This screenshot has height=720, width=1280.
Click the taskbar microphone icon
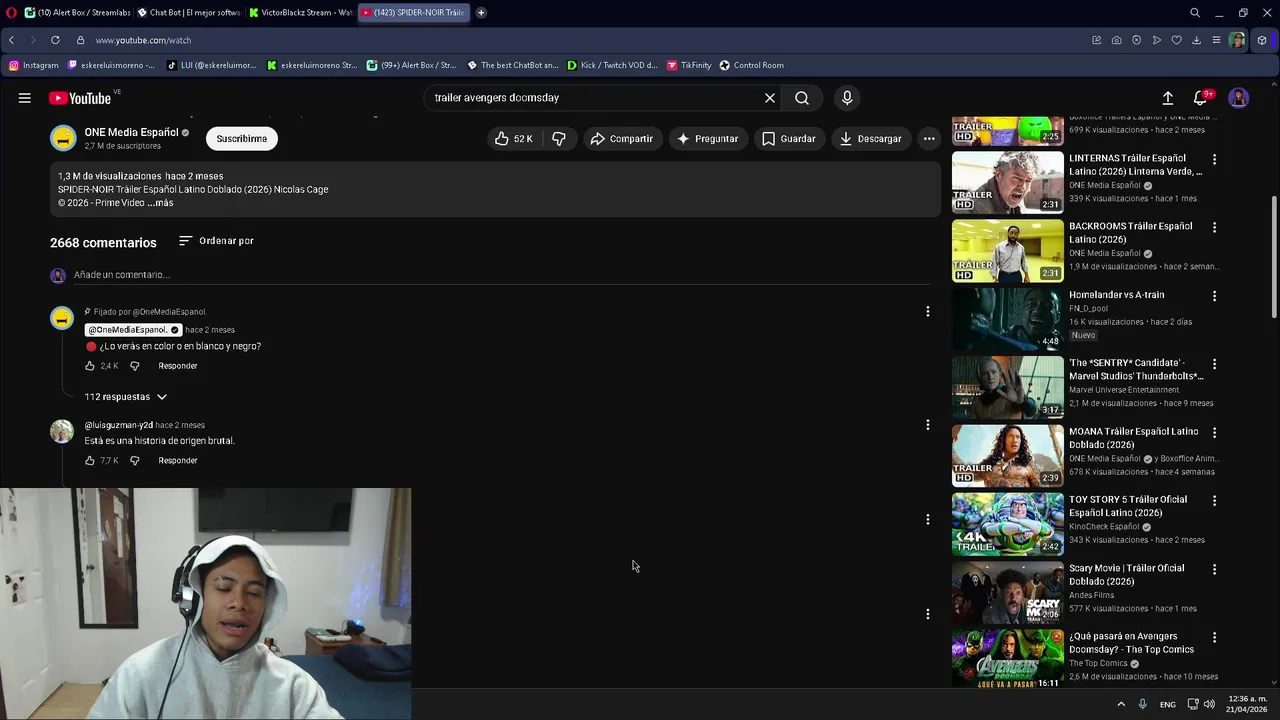(x=1143, y=704)
